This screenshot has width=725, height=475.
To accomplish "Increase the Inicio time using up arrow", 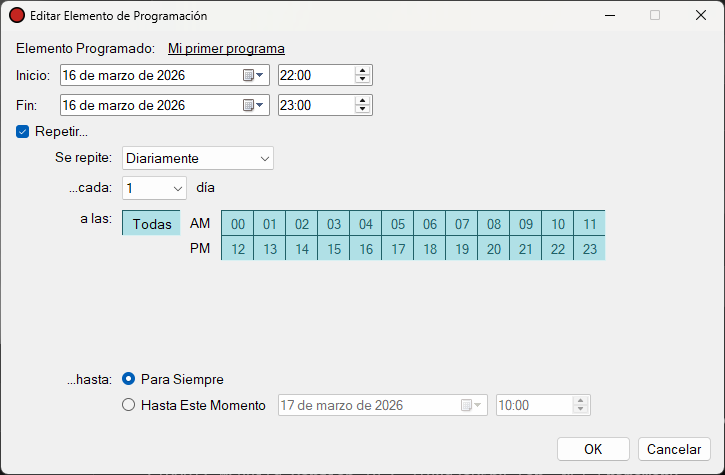I will (x=362, y=71).
